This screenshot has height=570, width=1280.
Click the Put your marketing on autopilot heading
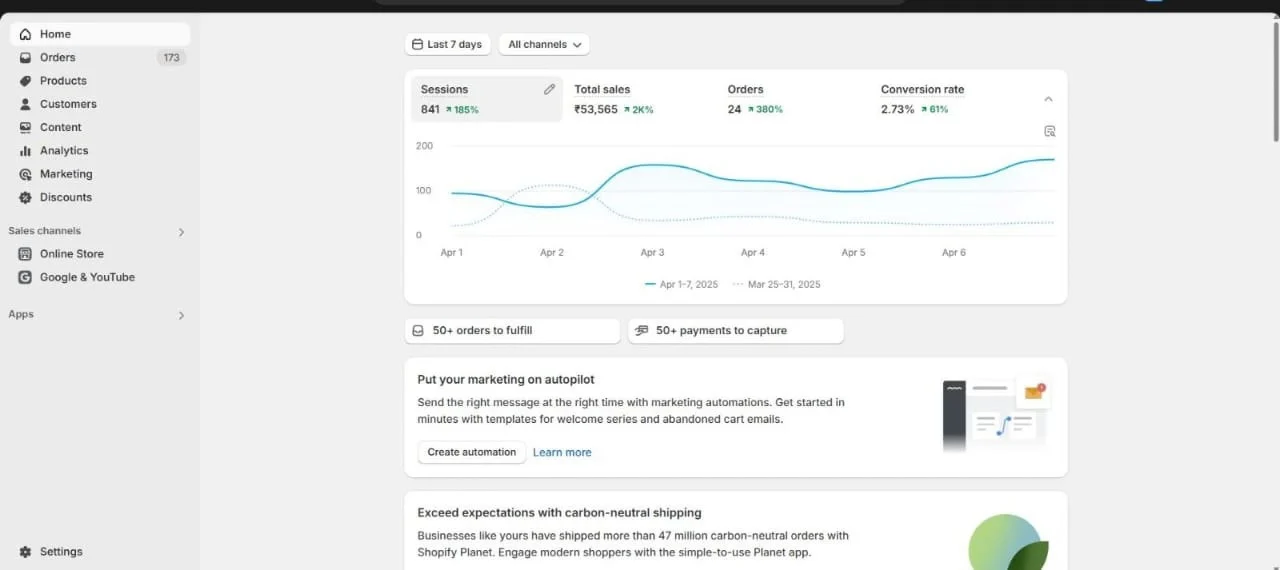(x=506, y=380)
